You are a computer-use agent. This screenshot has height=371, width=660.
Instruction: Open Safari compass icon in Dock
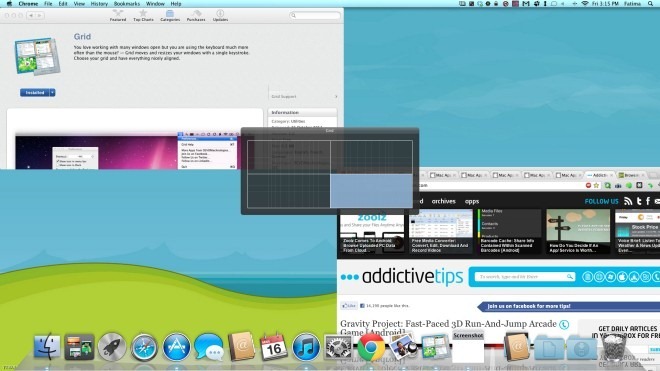point(144,347)
